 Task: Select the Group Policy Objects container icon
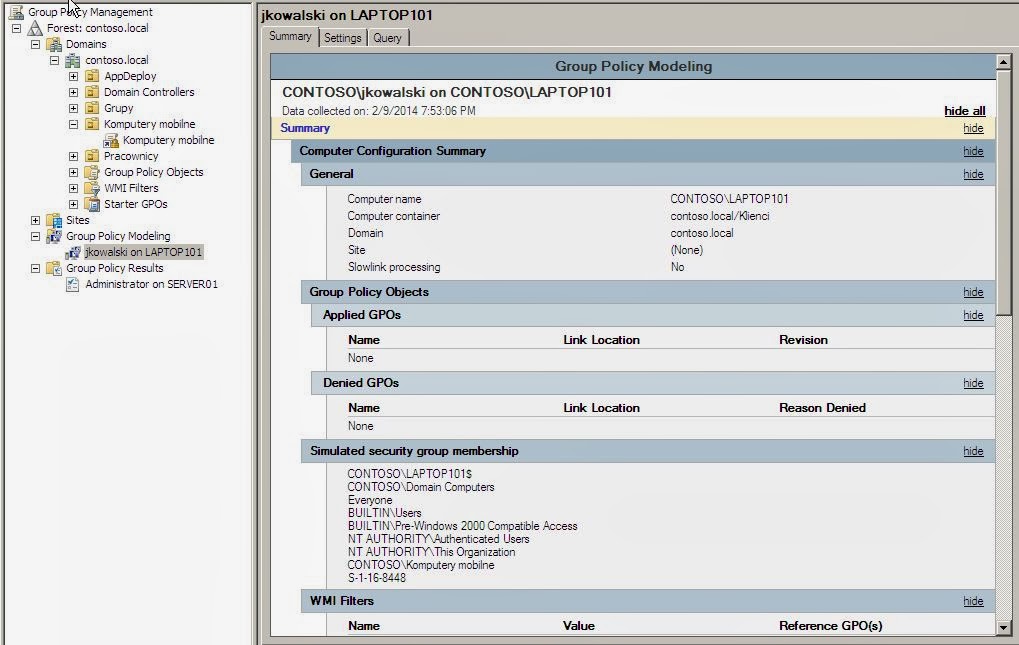tap(91, 171)
